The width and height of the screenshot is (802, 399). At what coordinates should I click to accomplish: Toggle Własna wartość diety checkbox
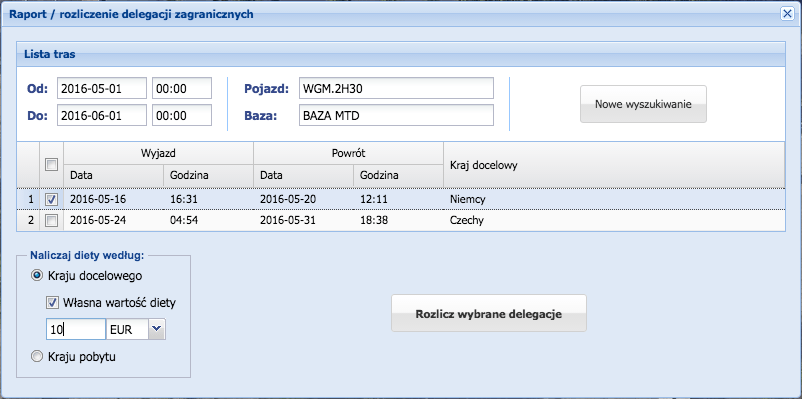click(52, 303)
